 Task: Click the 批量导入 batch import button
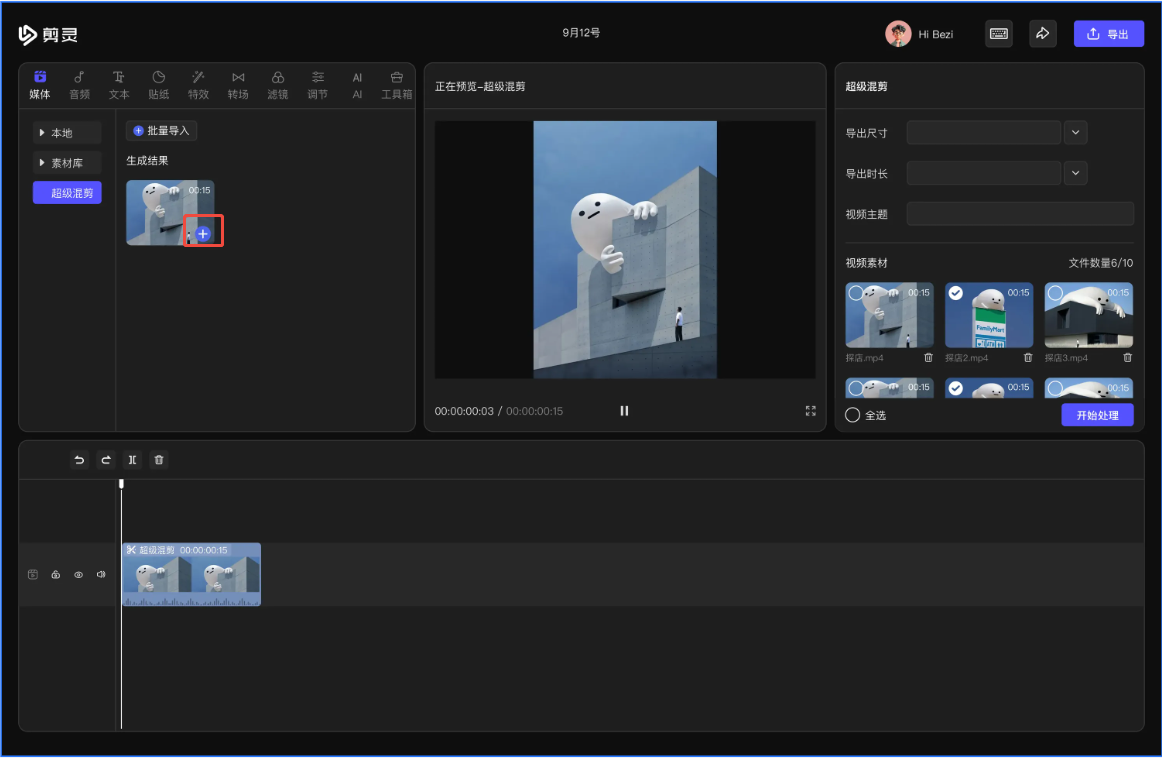tap(161, 131)
